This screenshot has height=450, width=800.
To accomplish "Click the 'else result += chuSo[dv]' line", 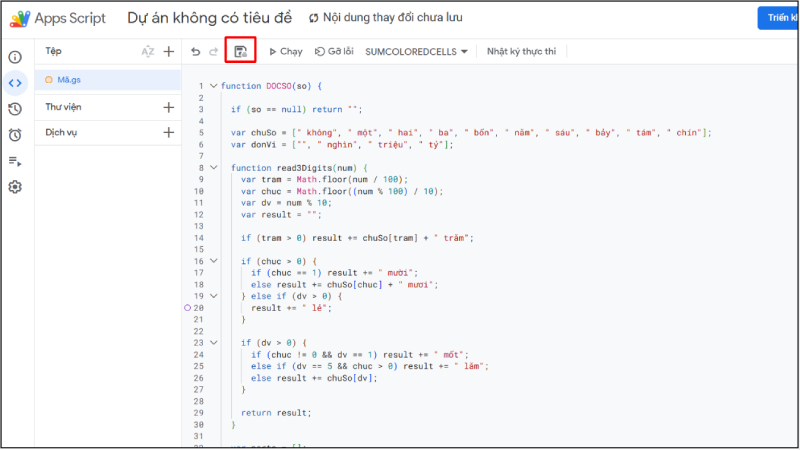I will point(314,378).
